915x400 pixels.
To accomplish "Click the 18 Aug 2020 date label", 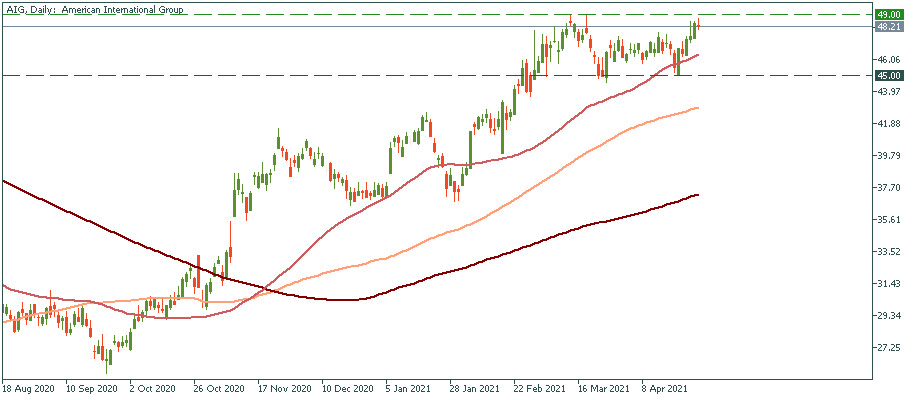I will pos(28,387).
